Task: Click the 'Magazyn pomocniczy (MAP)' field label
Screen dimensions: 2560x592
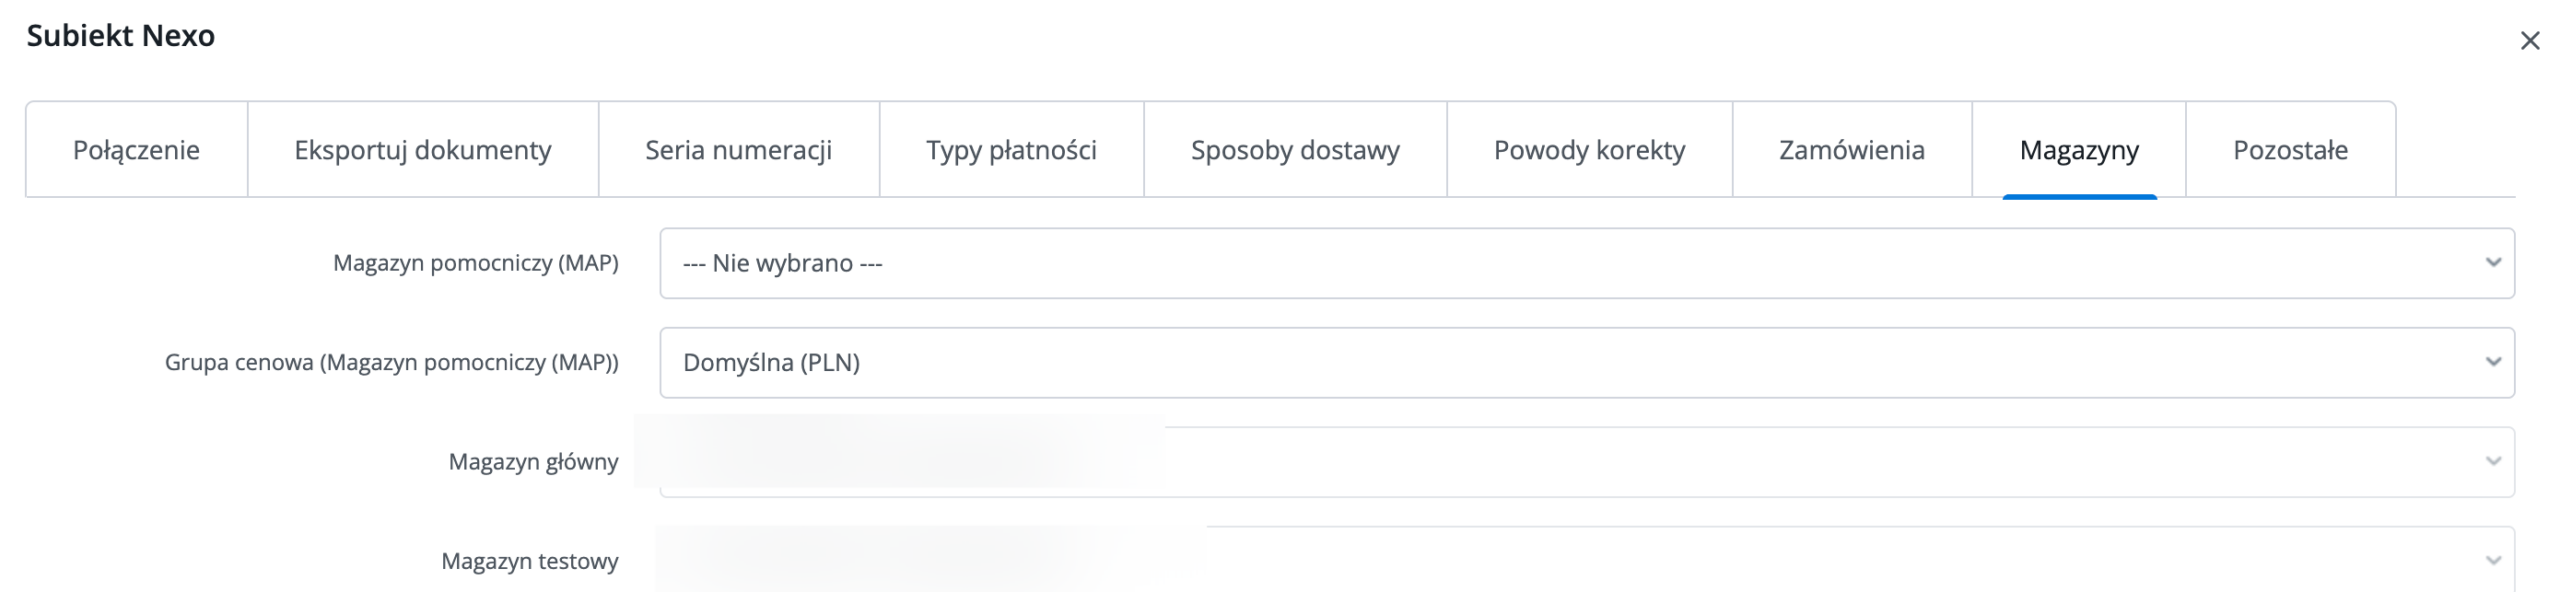Action: coord(476,263)
